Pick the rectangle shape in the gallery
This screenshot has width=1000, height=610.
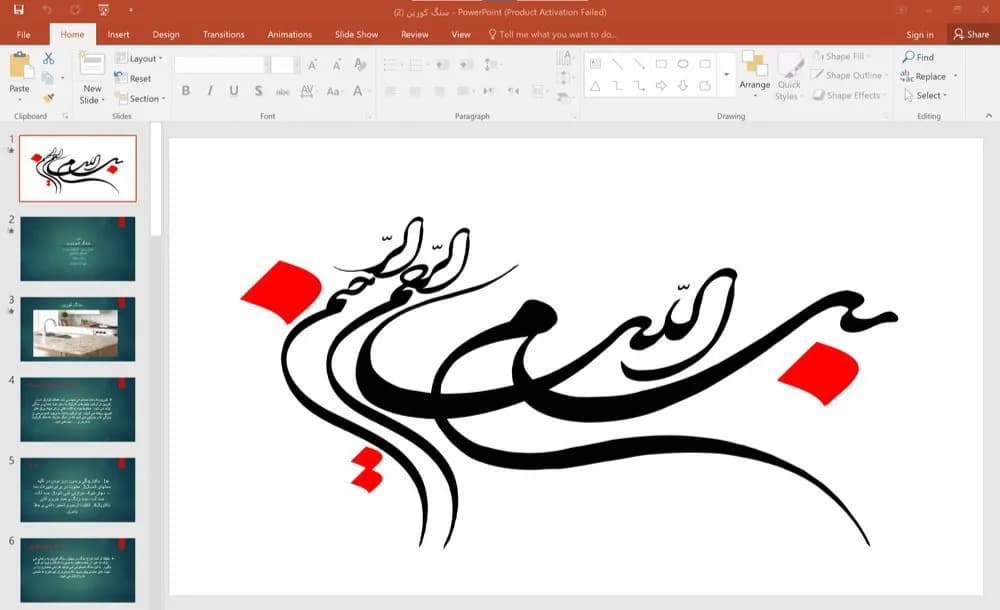coord(661,64)
